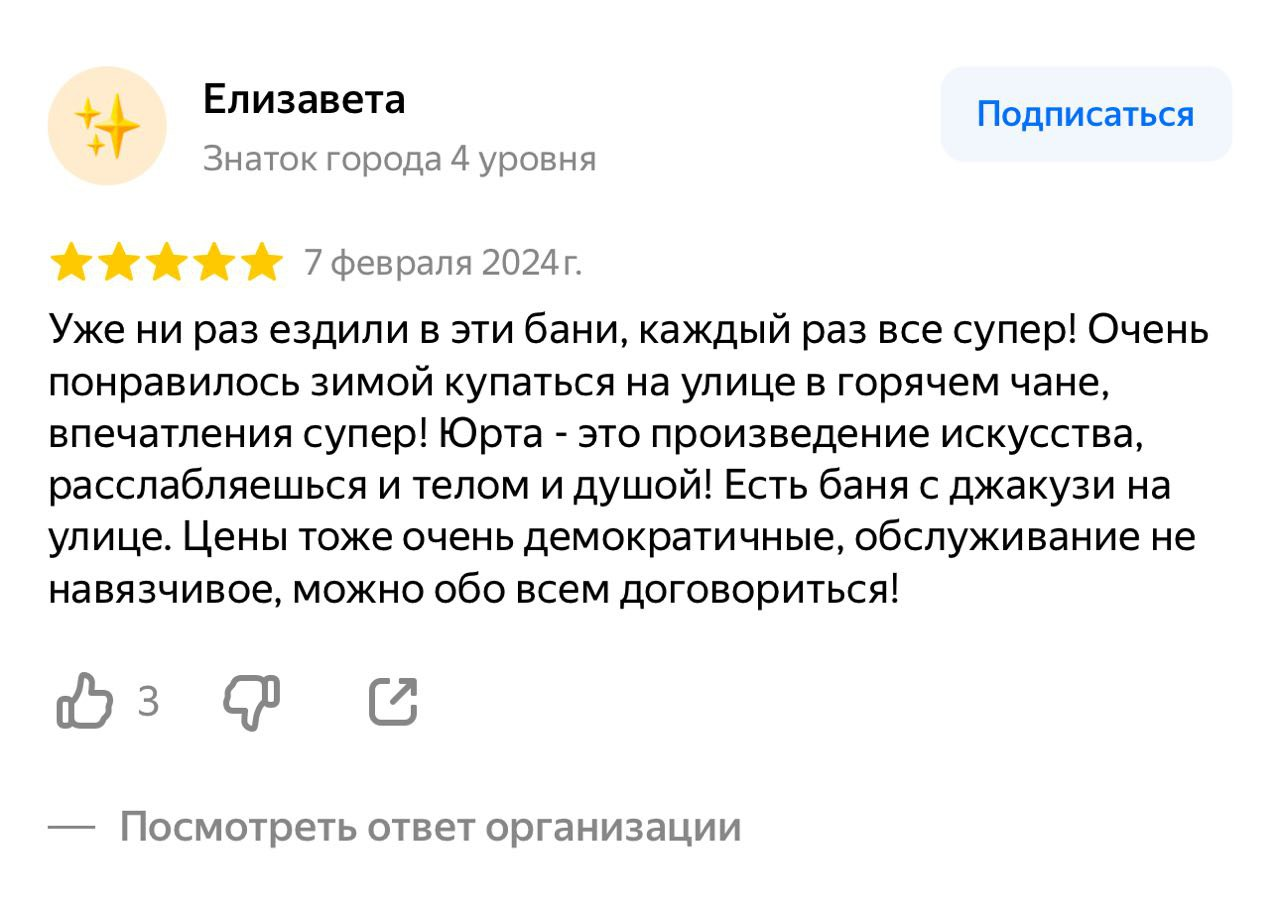1280x903 pixels.
Task: Click the like count number 3
Action: pos(148,702)
